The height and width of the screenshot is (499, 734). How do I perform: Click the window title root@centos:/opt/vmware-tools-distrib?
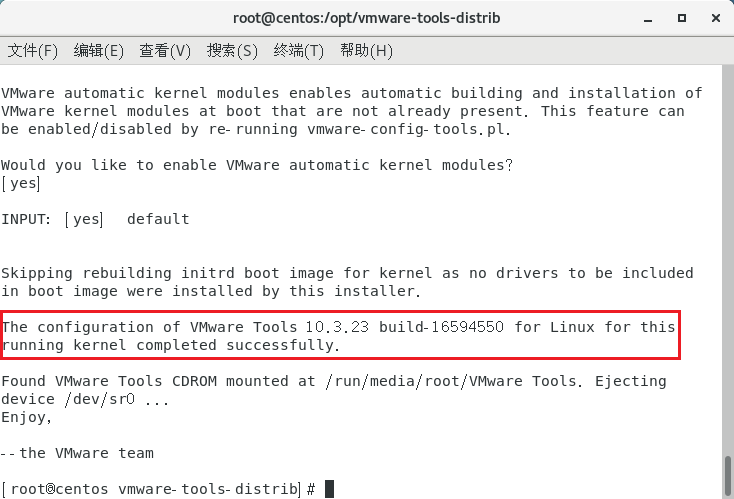367,18
